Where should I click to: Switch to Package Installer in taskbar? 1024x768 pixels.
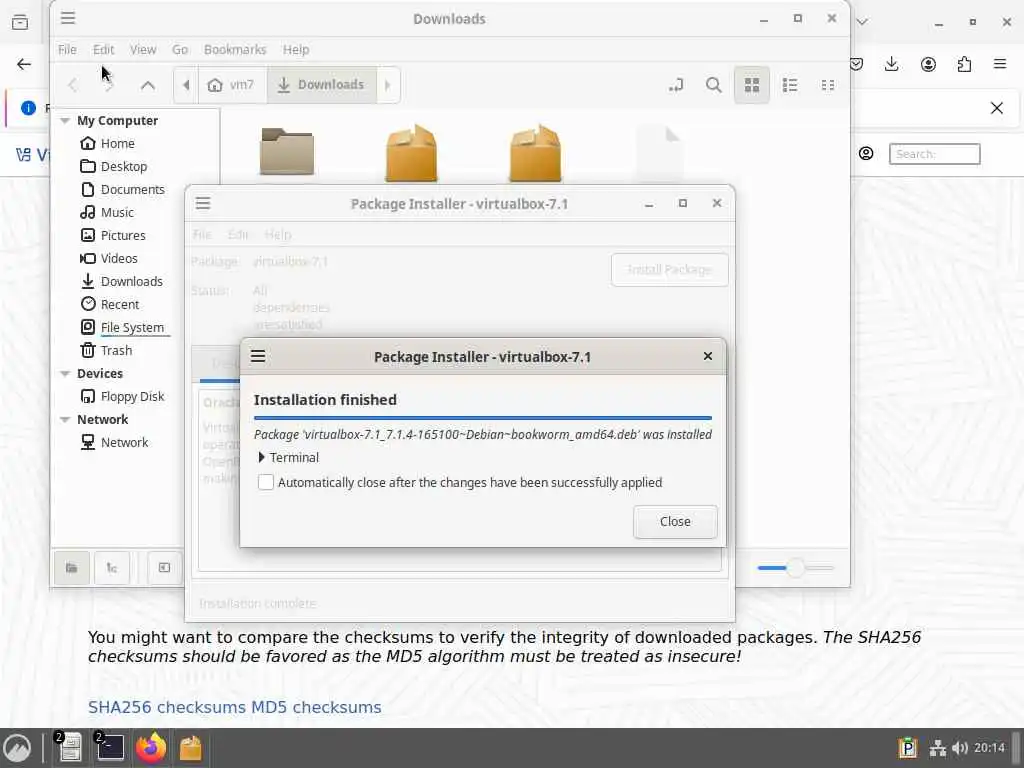[x=191, y=748]
